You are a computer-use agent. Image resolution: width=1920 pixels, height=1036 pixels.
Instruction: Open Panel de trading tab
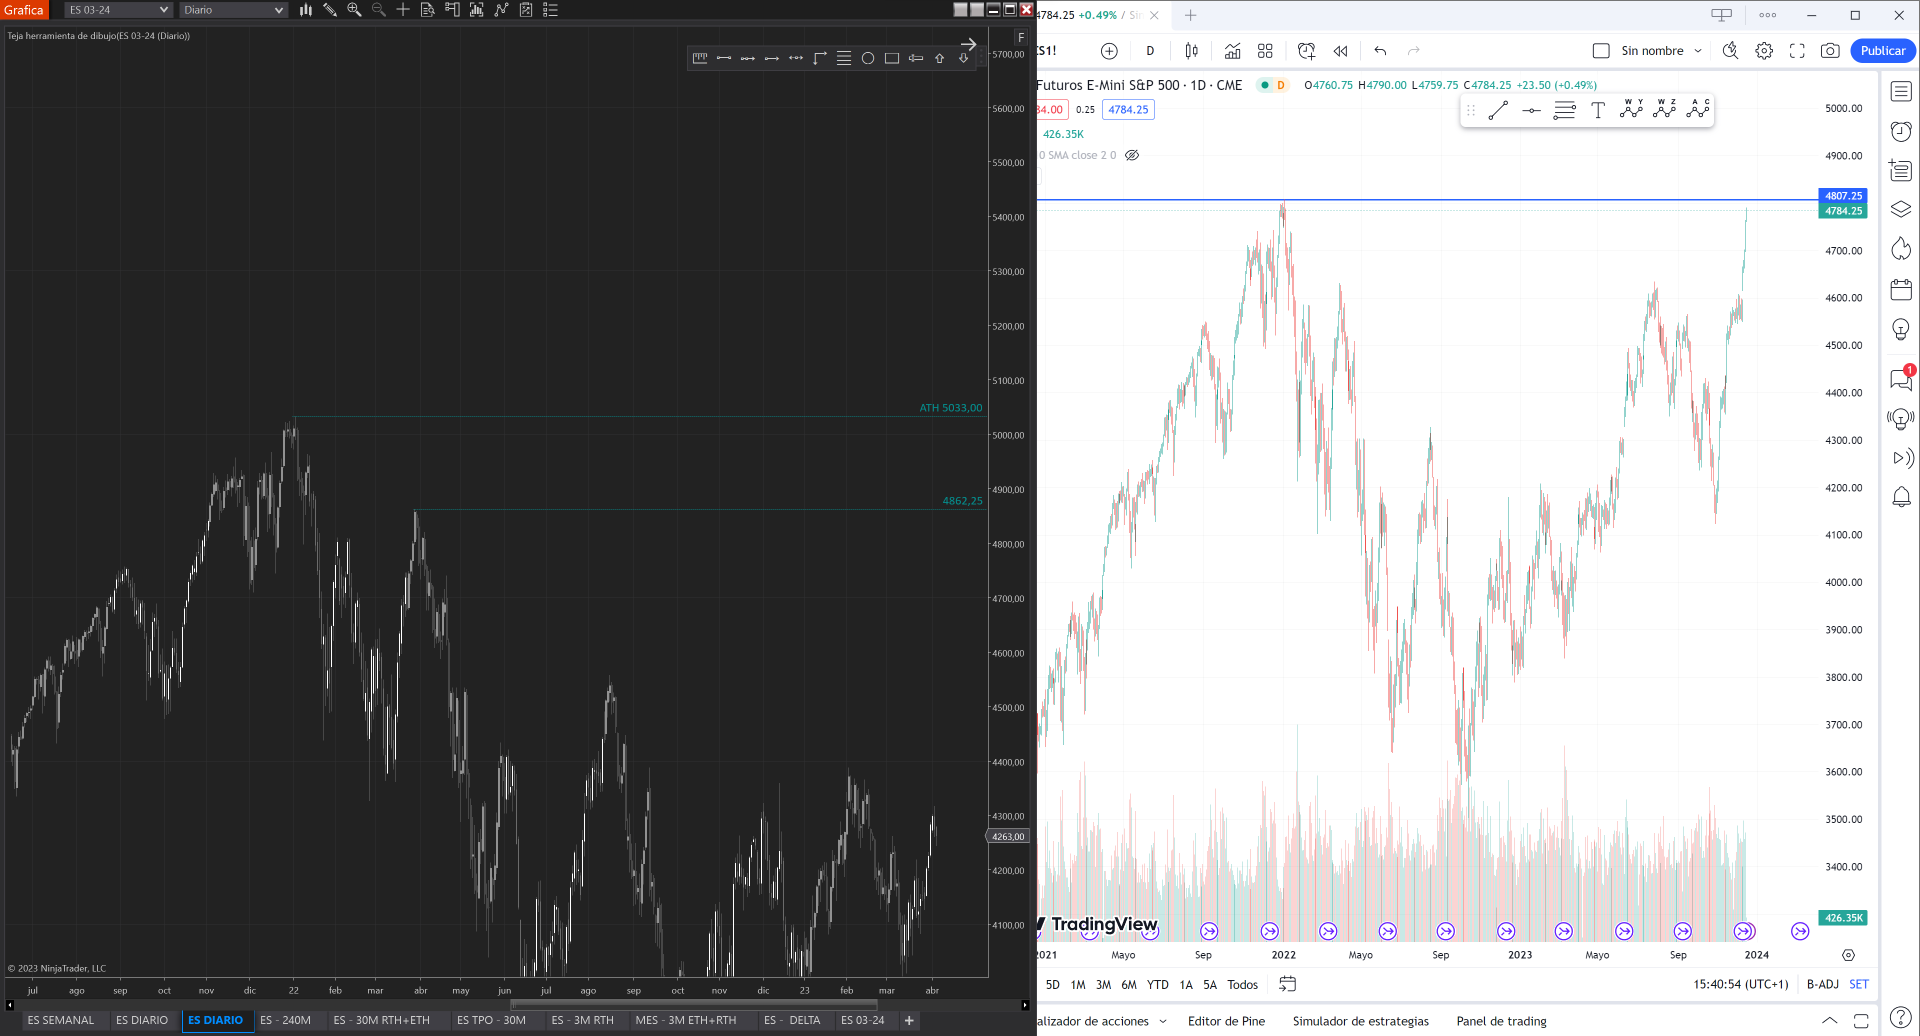tap(1501, 1021)
